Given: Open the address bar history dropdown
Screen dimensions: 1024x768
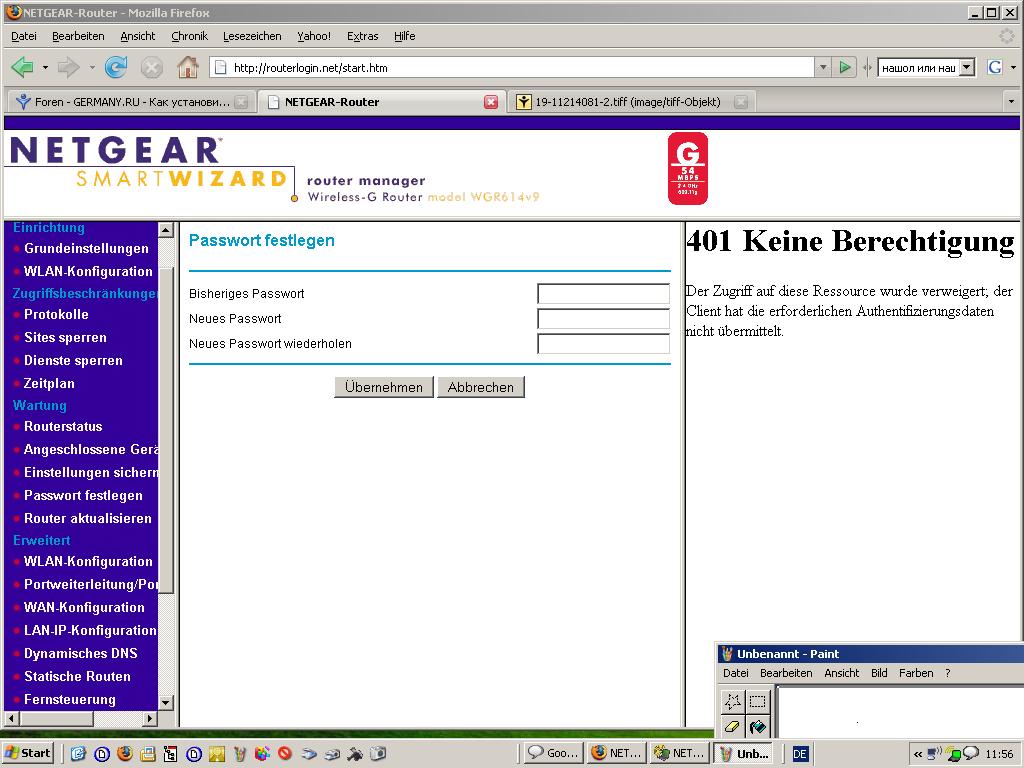Looking at the screenshot, I should 823,67.
